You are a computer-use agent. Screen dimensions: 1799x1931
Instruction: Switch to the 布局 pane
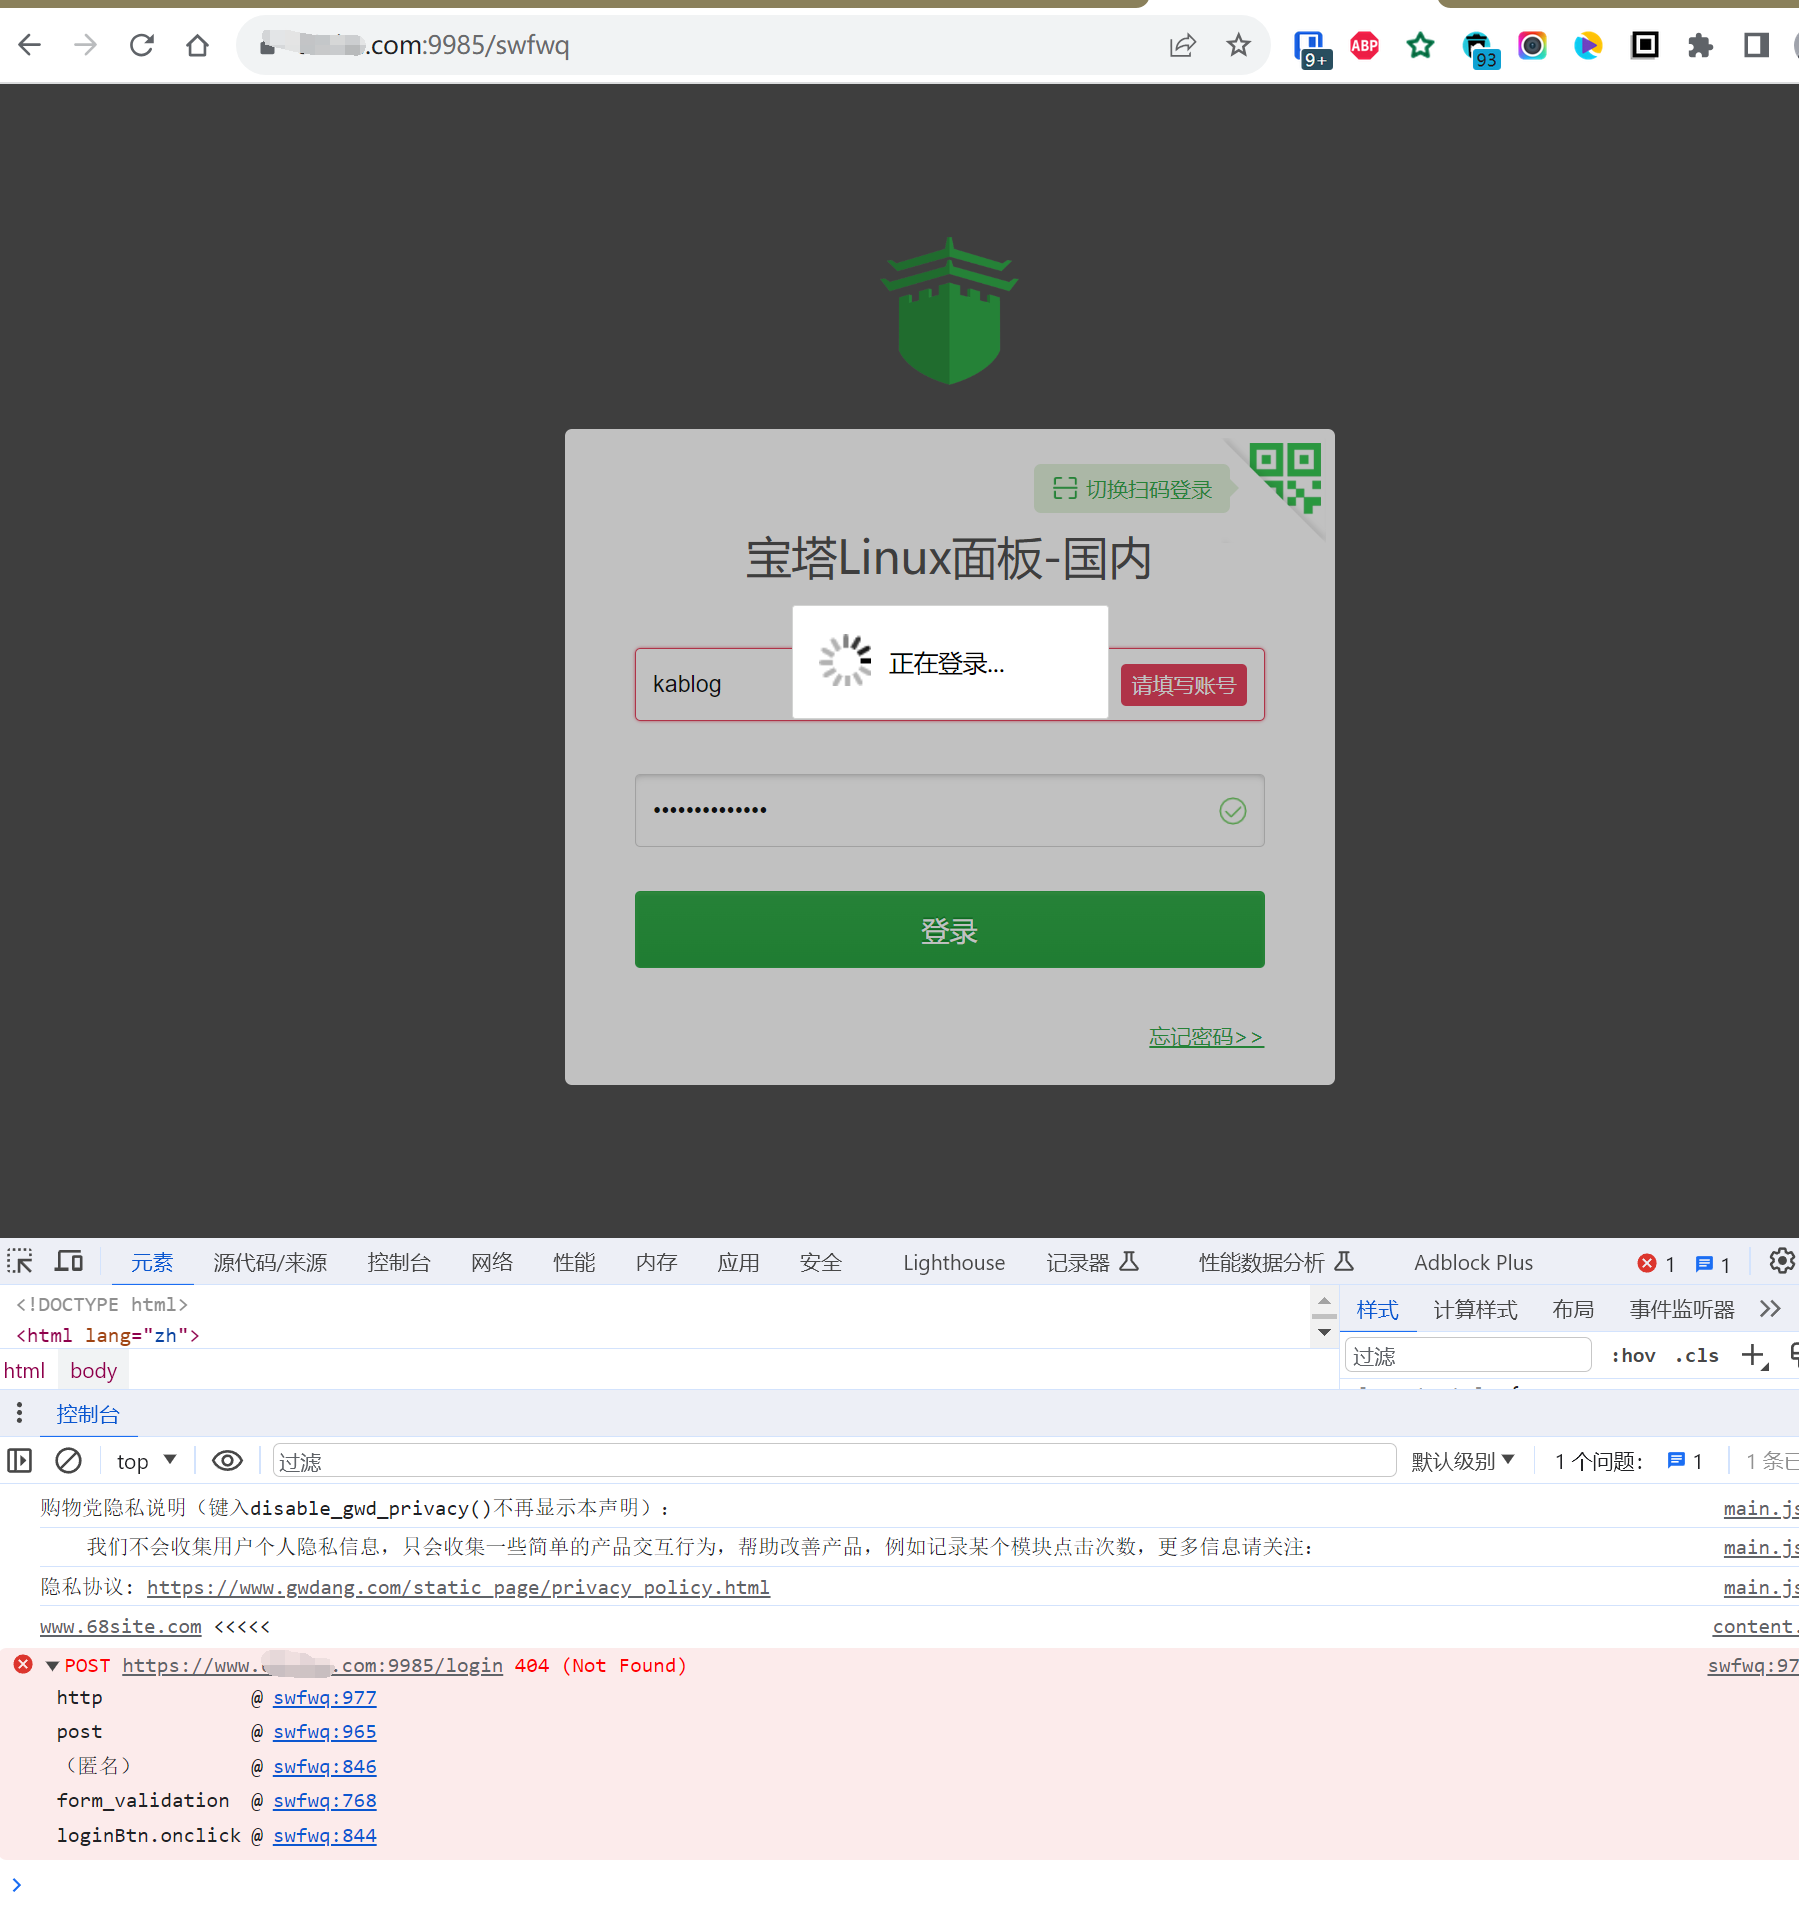point(1573,1310)
